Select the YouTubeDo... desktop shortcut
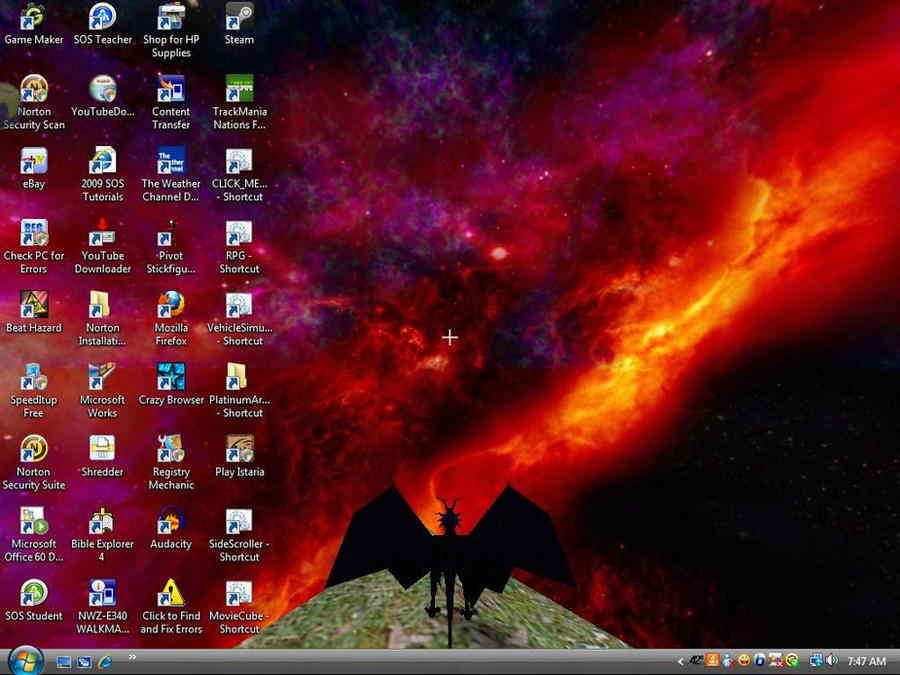 click(102, 96)
